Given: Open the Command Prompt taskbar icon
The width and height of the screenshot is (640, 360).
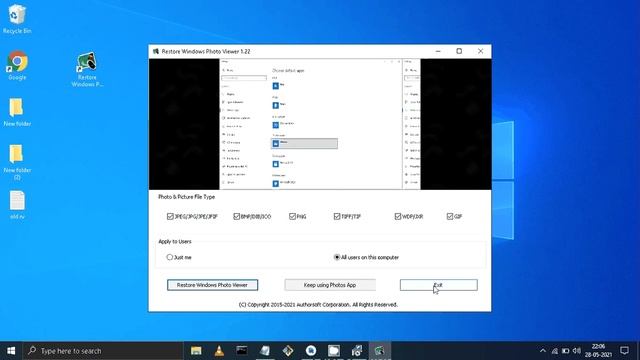Looking at the screenshot, I should (x=242, y=351).
